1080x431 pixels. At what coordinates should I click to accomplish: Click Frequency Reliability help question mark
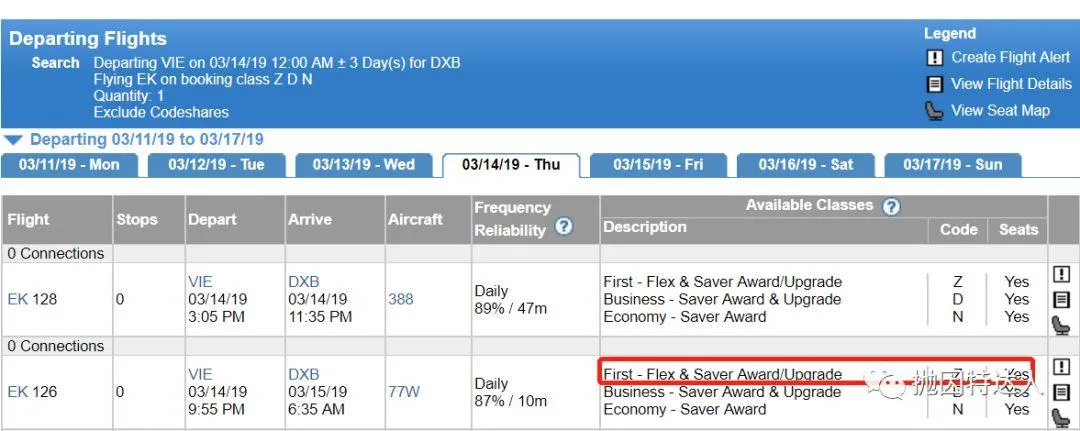pos(563,227)
